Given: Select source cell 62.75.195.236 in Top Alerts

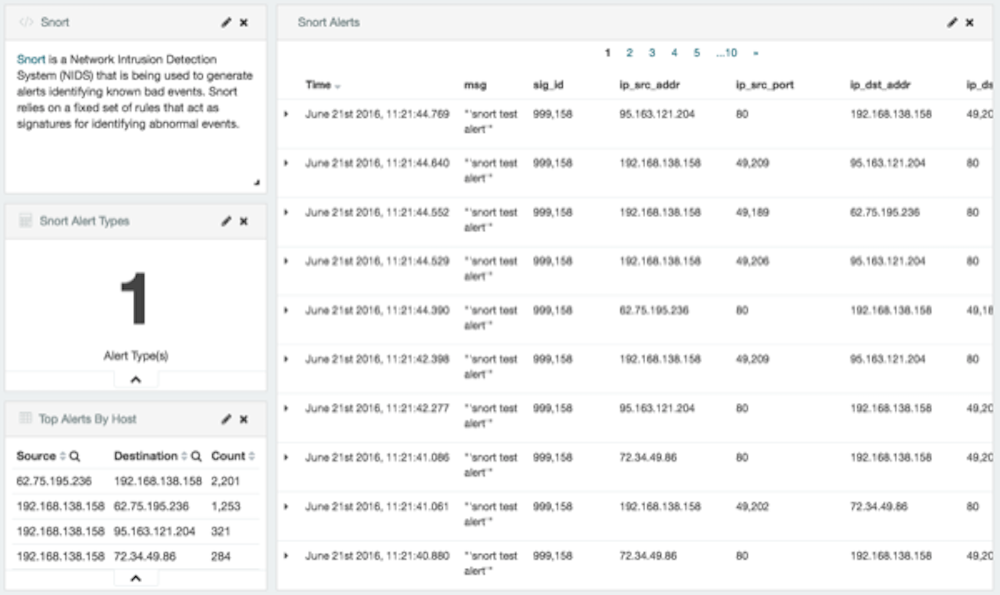Looking at the screenshot, I should point(54,481).
